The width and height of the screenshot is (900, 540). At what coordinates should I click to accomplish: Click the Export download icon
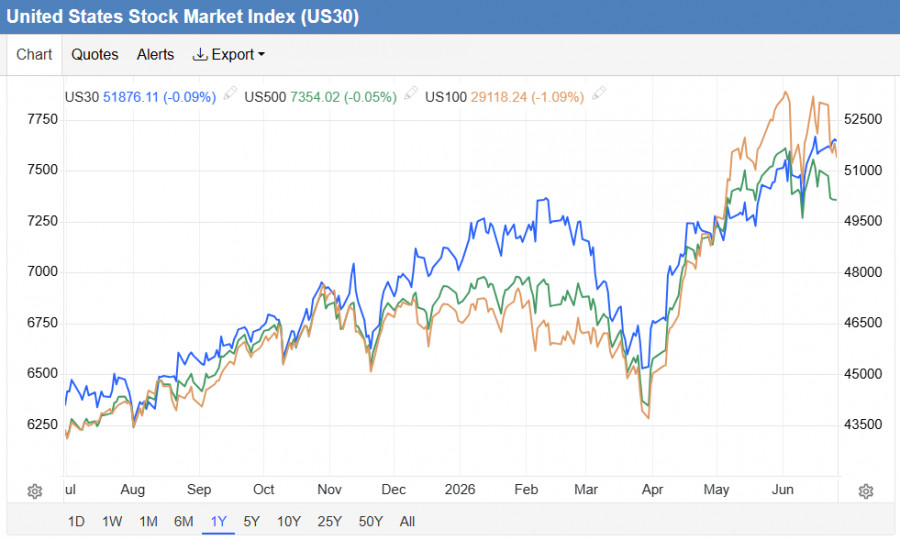click(200, 55)
